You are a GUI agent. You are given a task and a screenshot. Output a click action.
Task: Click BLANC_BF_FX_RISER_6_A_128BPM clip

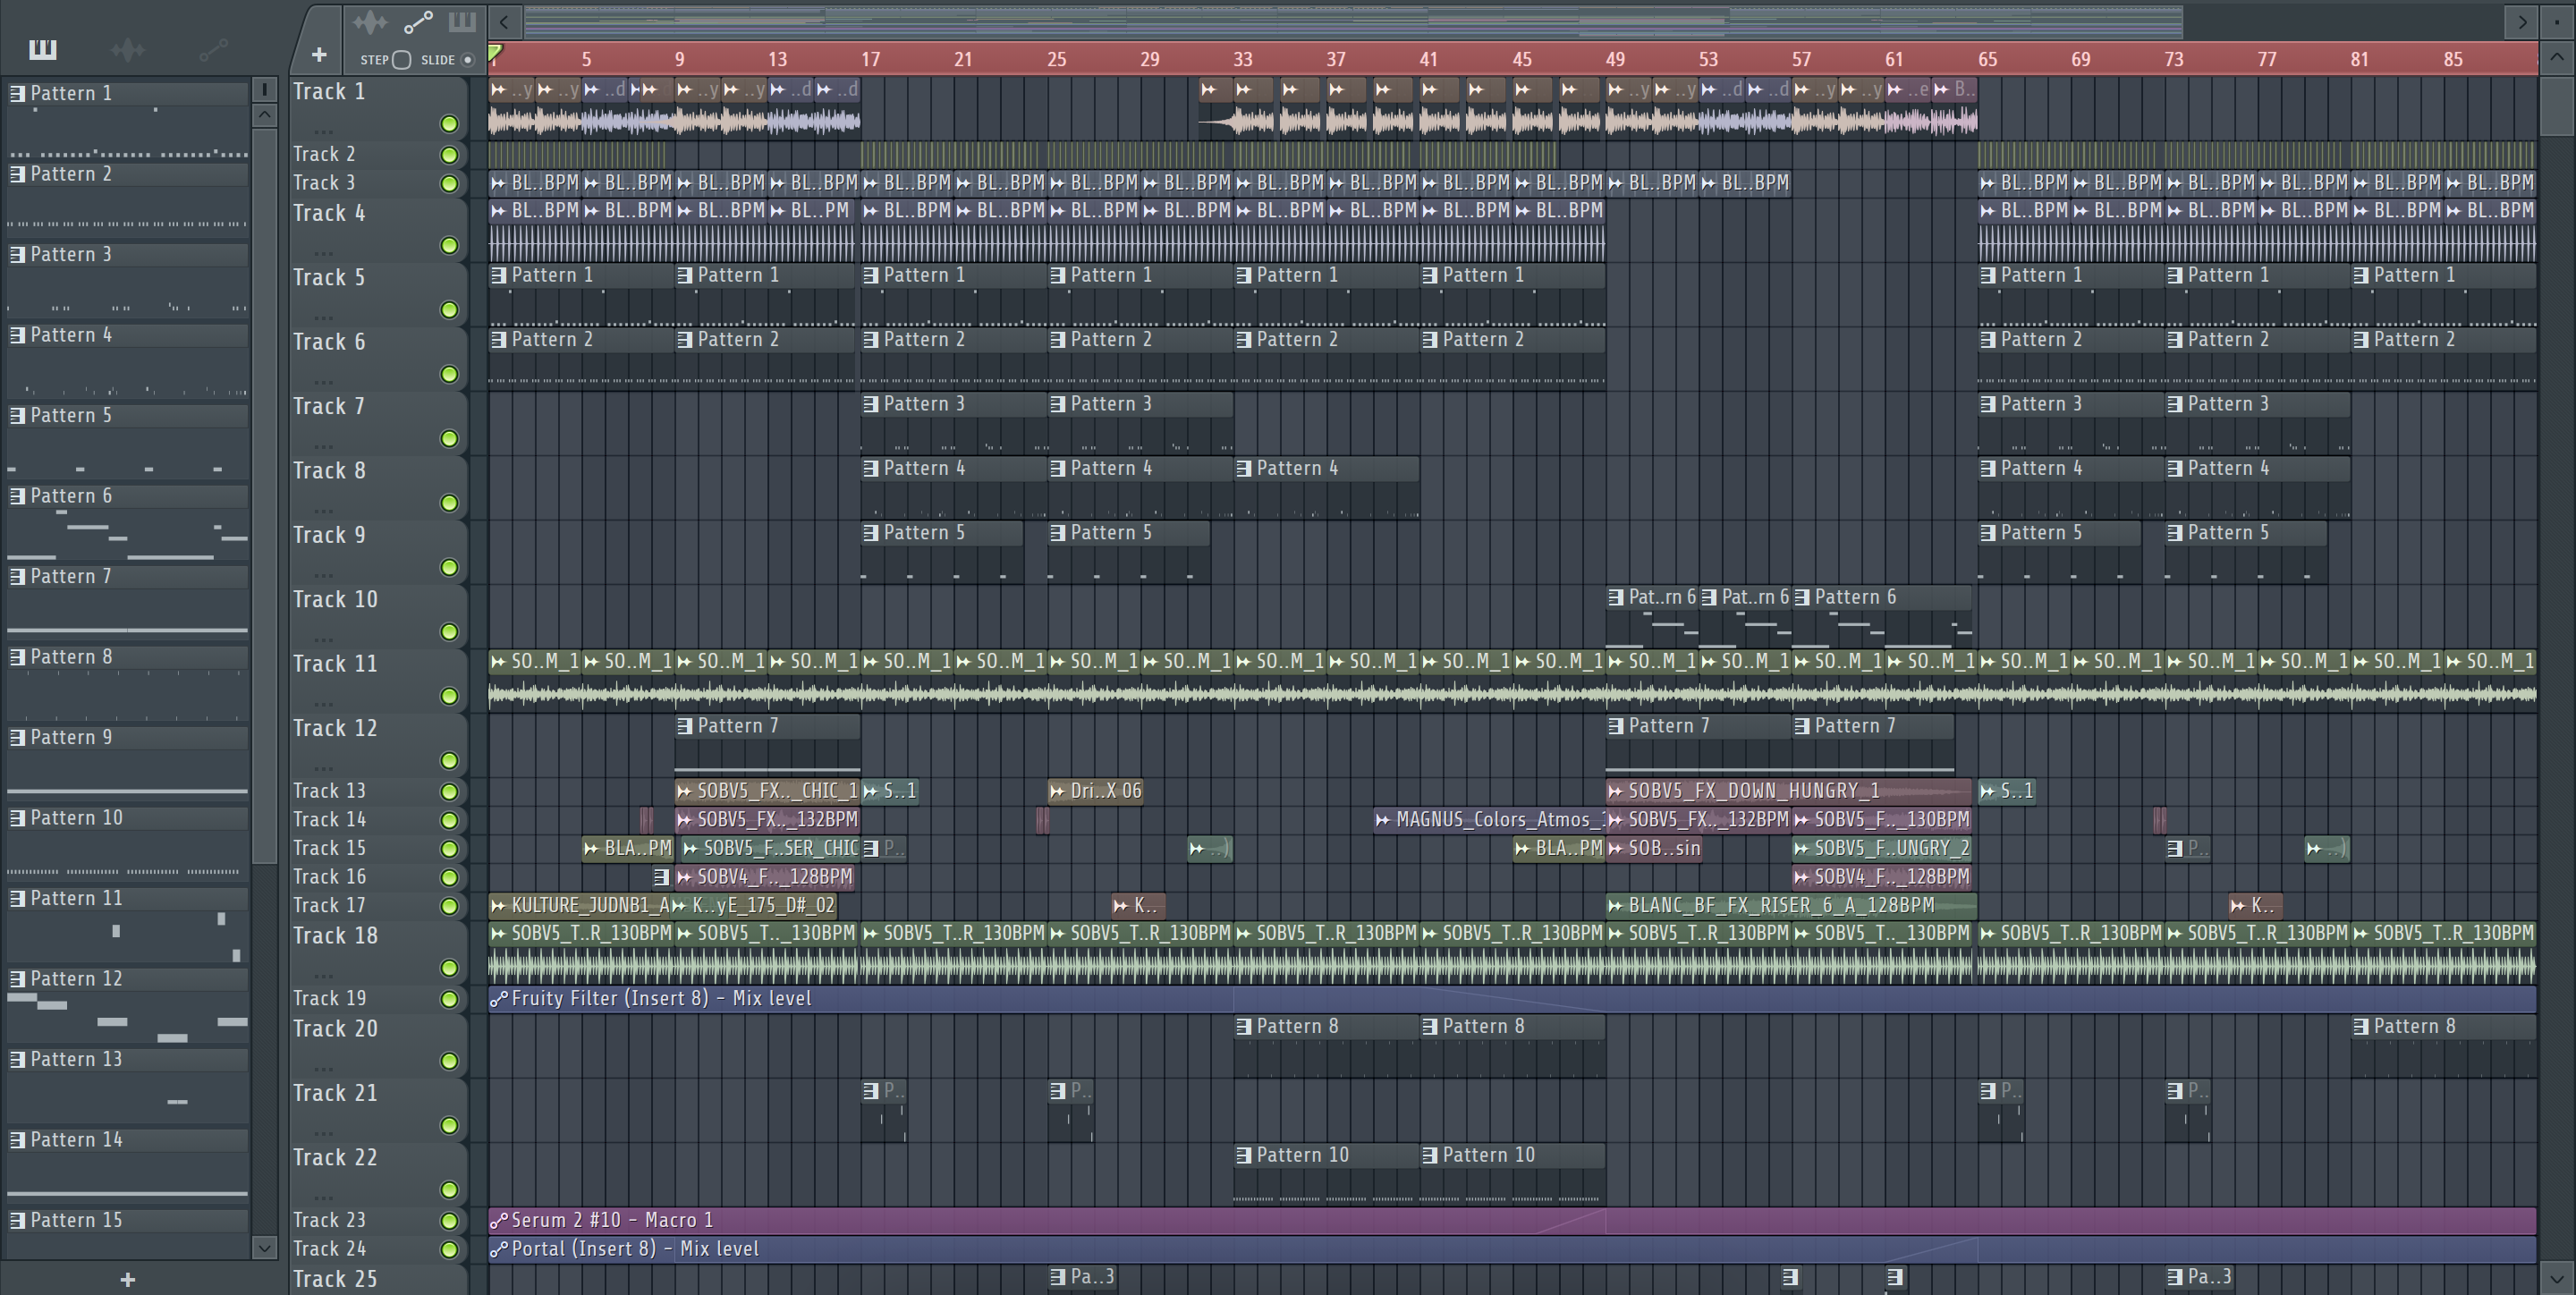click(x=1791, y=906)
